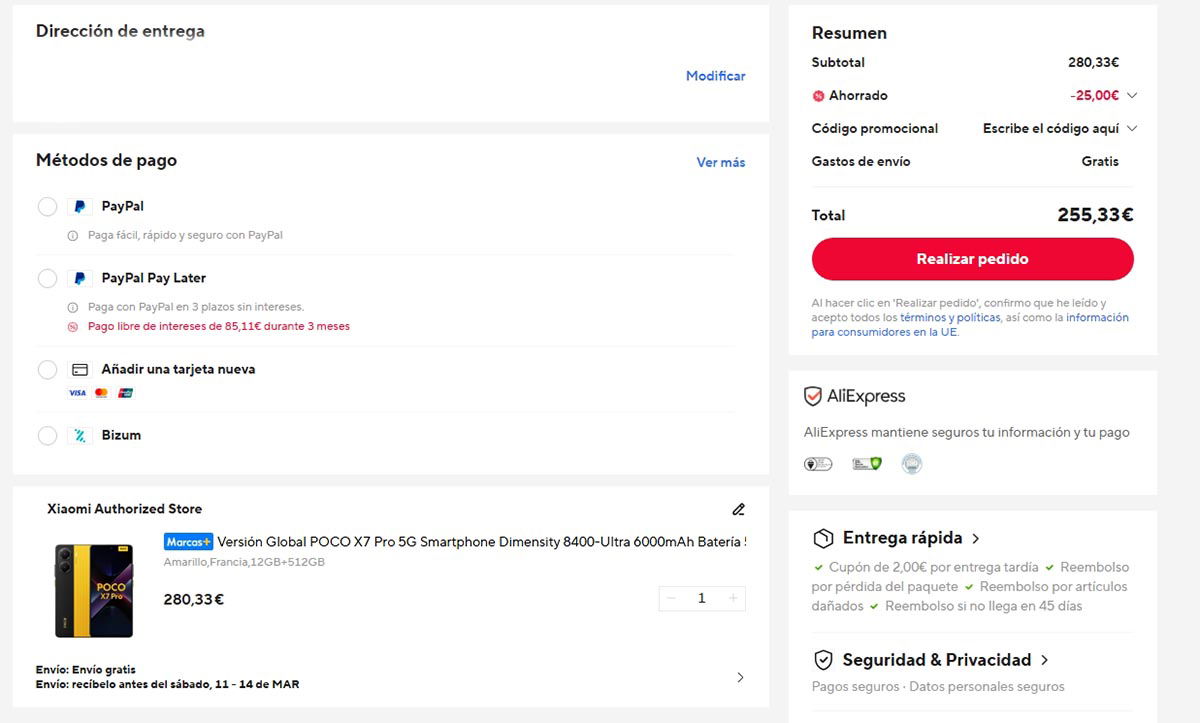Select PayPal as payment method
Viewport: 1200px width, 723px height.
(x=47, y=206)
